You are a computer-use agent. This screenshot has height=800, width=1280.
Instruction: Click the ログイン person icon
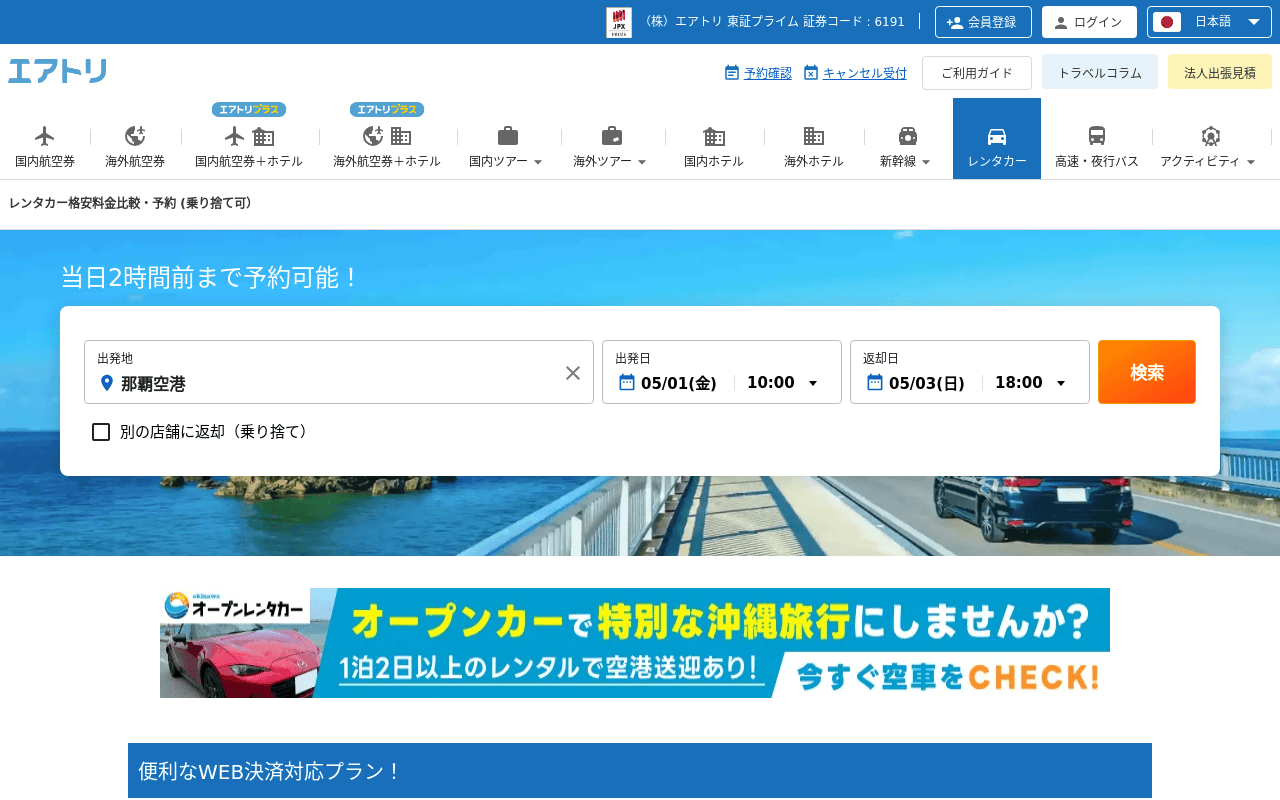(1061, 22)
